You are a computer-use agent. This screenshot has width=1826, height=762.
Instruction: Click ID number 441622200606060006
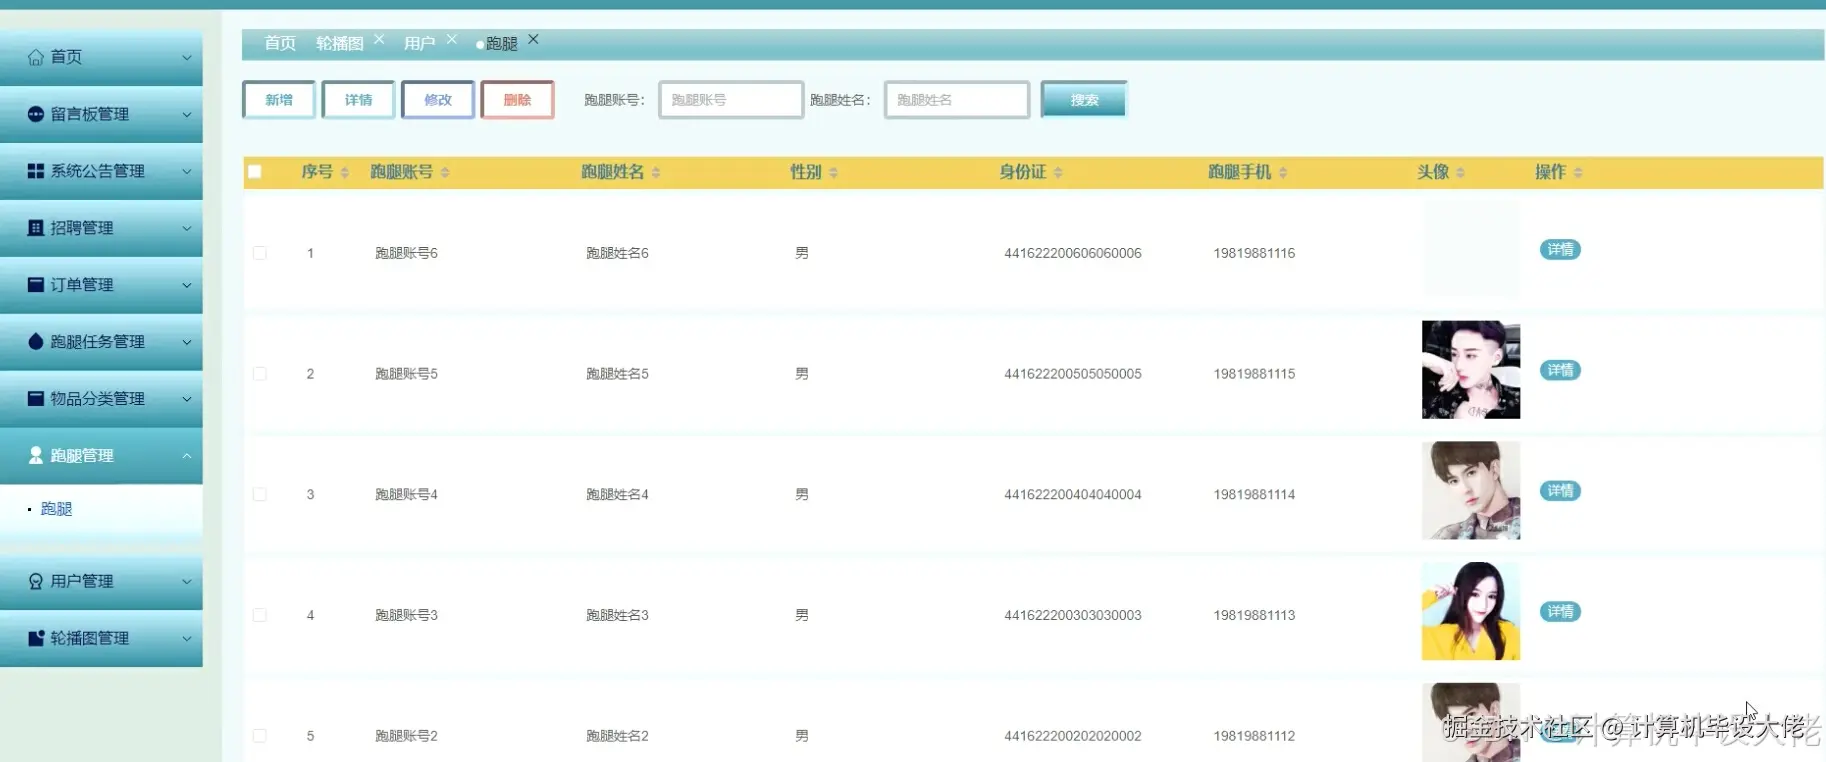[1073, 253]
